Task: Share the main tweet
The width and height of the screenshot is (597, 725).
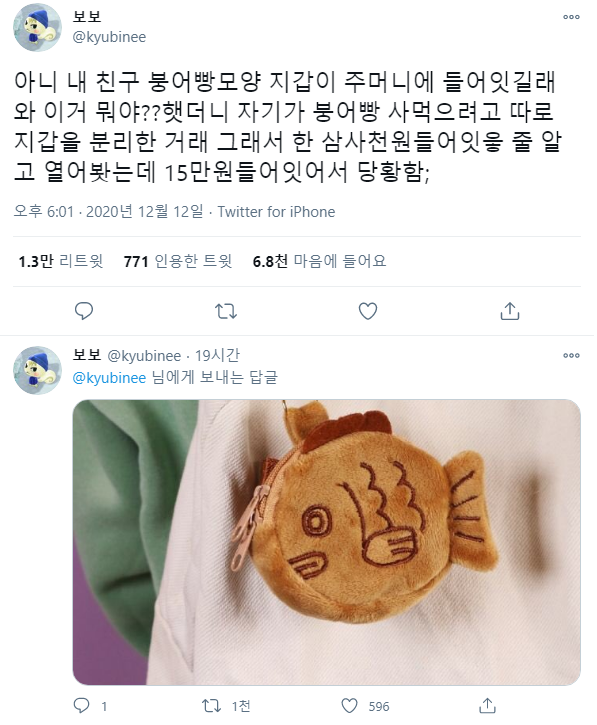Action: [510, 311]
